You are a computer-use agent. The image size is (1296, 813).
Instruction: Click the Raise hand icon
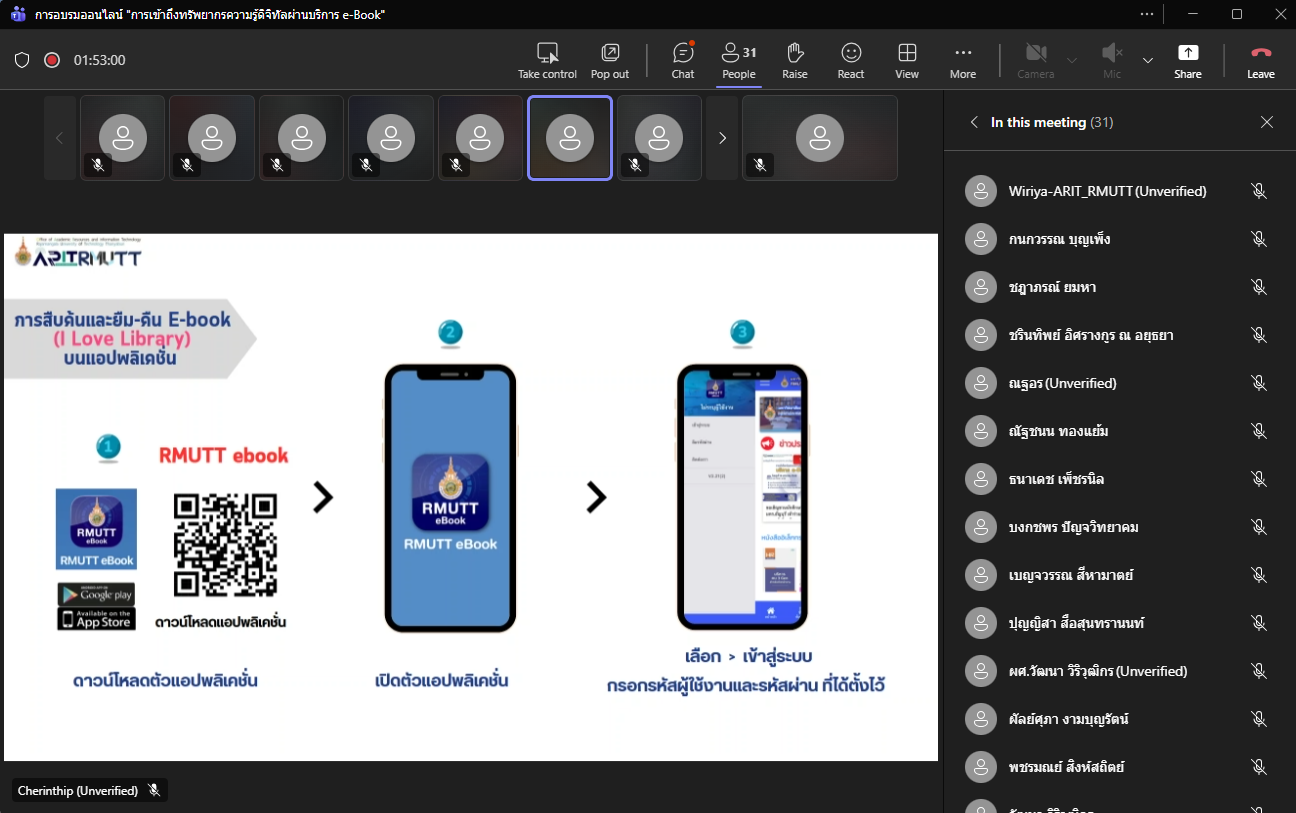[795, 60]
